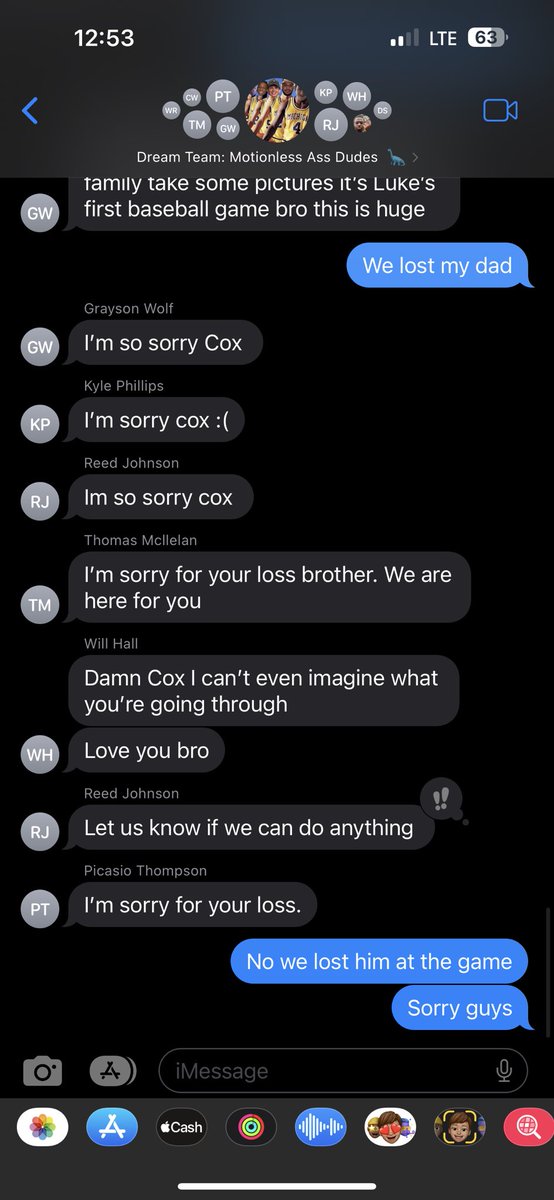Tap the iMessage text input field
Screen dimensions: 554x1200
point(343,1071)
